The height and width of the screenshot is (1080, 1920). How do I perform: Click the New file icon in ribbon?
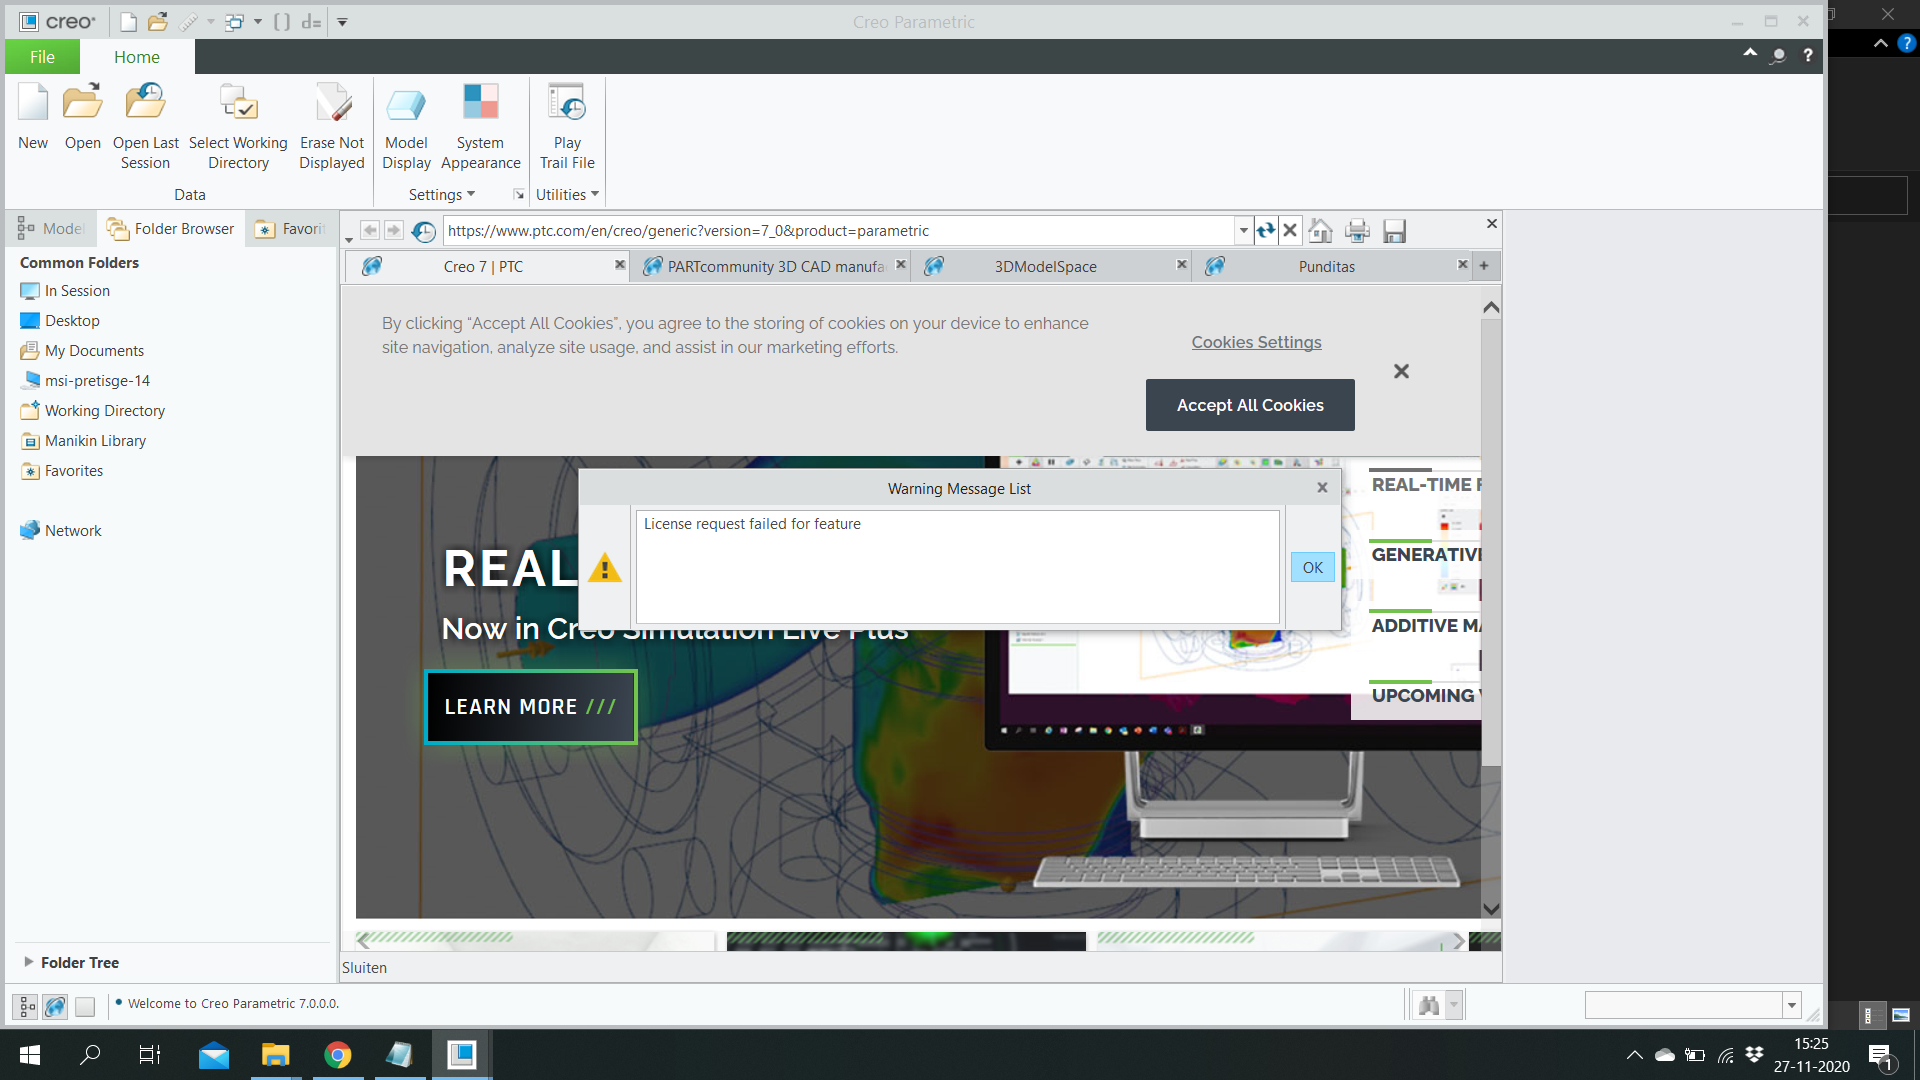pos(33,104)
